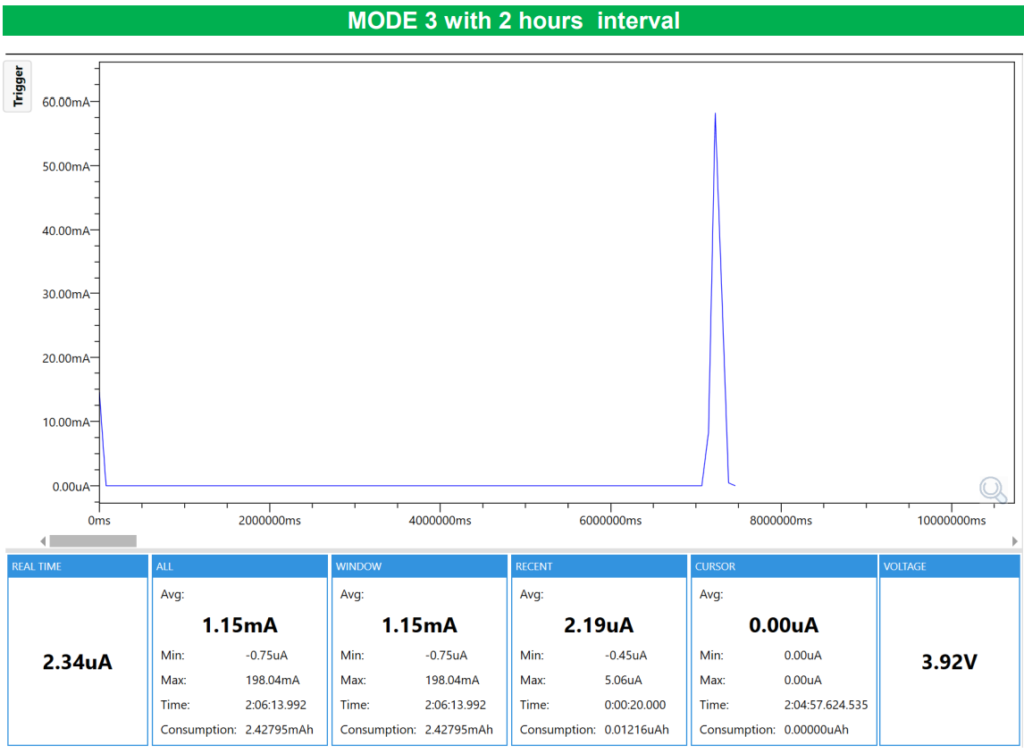This screenshot has height=753, width=1024.
Task: Click the 4000000ms x-axis label
Action: tap(439, 520)
